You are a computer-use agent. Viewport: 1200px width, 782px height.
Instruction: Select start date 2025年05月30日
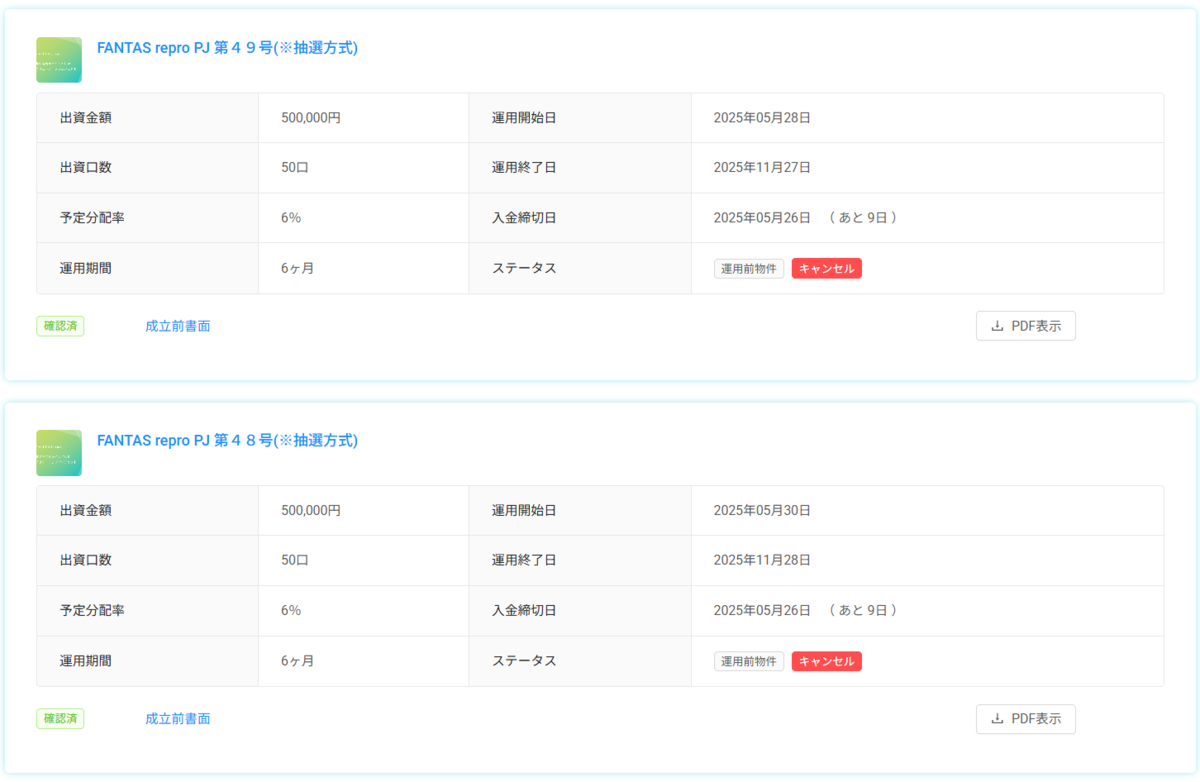click(x=762, y=511)
